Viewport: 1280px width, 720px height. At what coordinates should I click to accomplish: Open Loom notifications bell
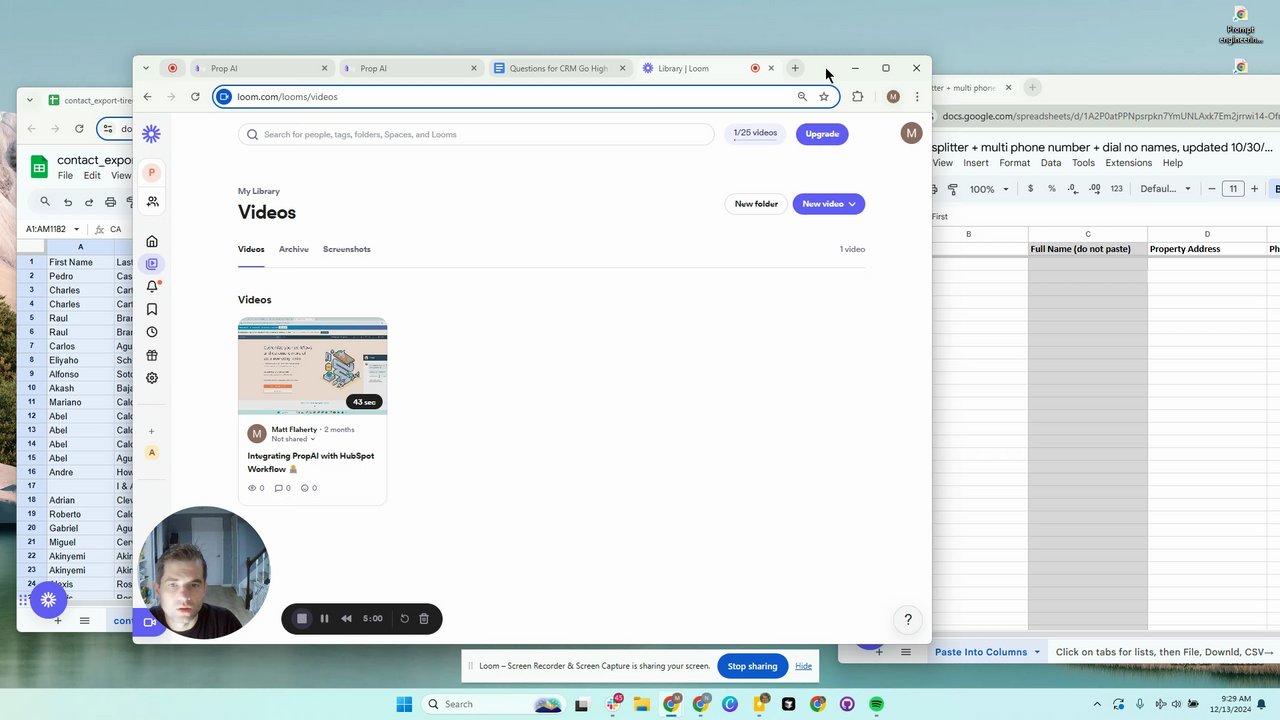(x=152, y=287)
